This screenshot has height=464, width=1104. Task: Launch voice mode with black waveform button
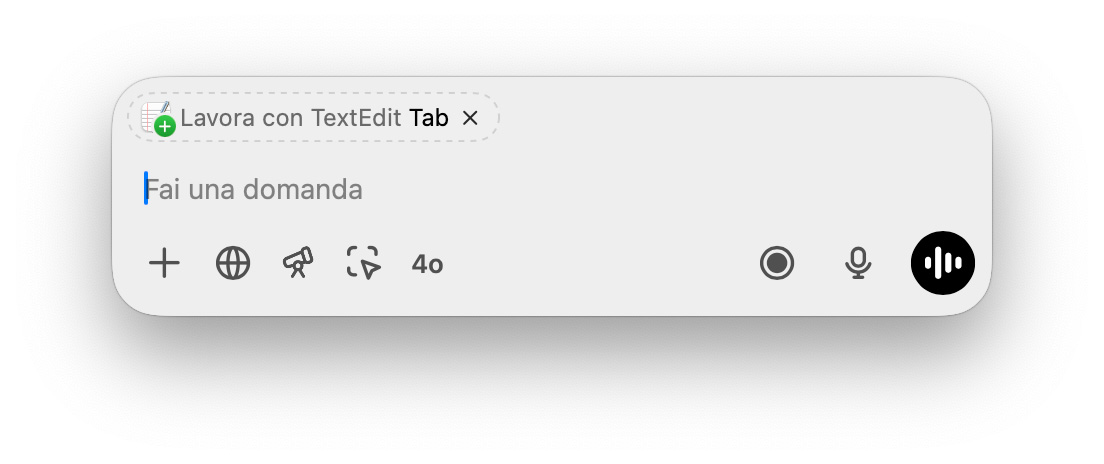pos(942,263)
